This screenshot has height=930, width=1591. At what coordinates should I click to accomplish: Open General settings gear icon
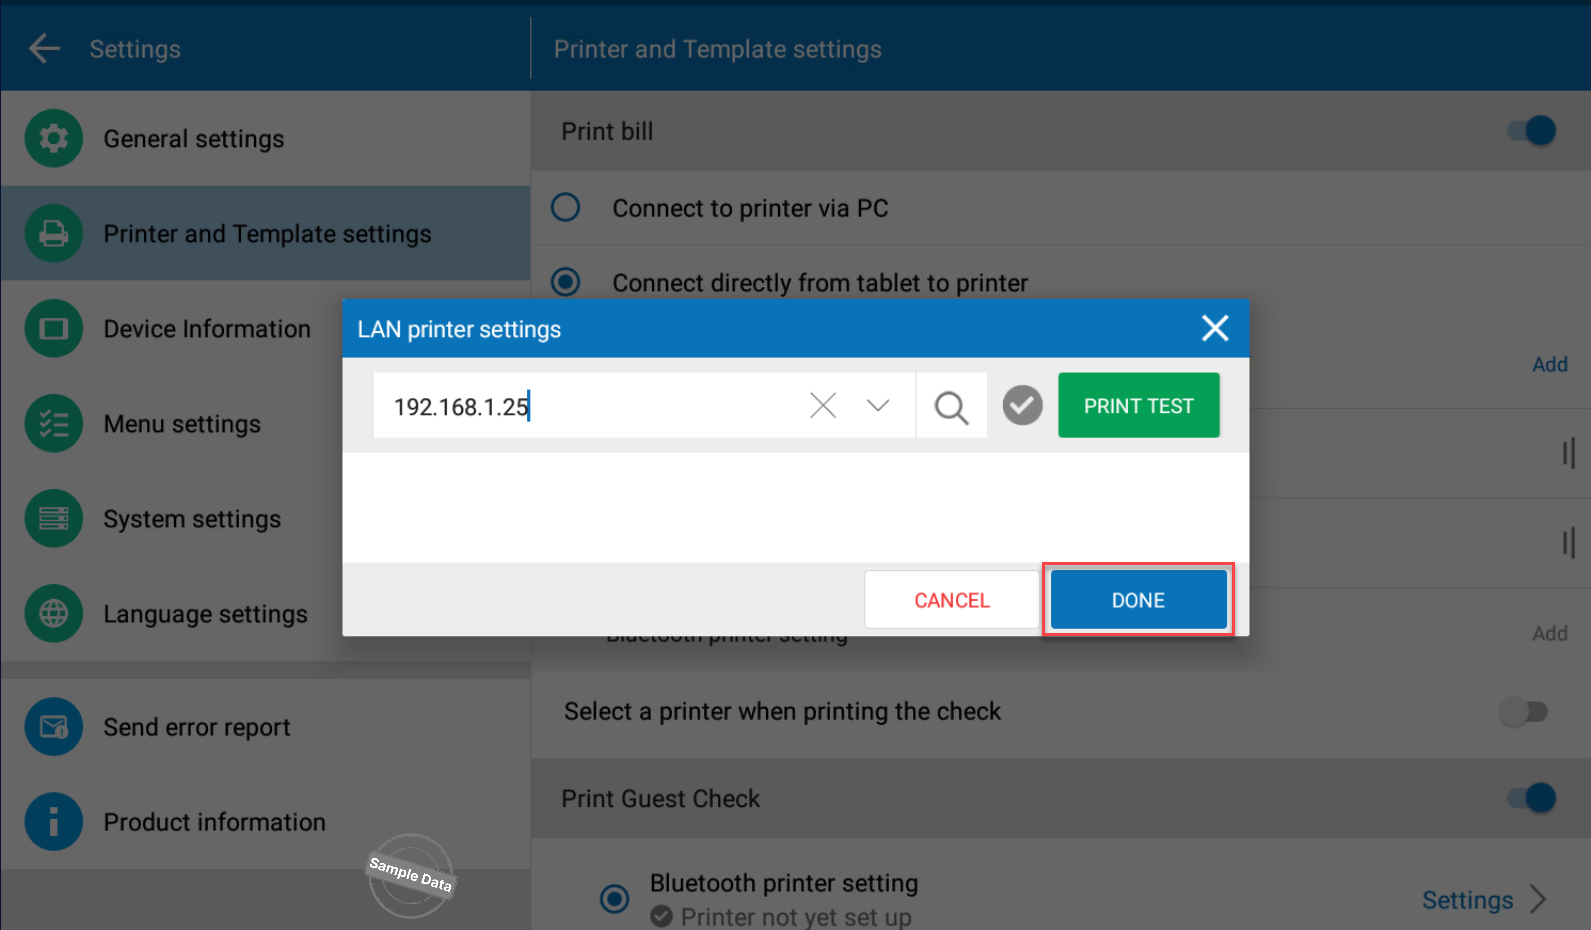point(54,138)
